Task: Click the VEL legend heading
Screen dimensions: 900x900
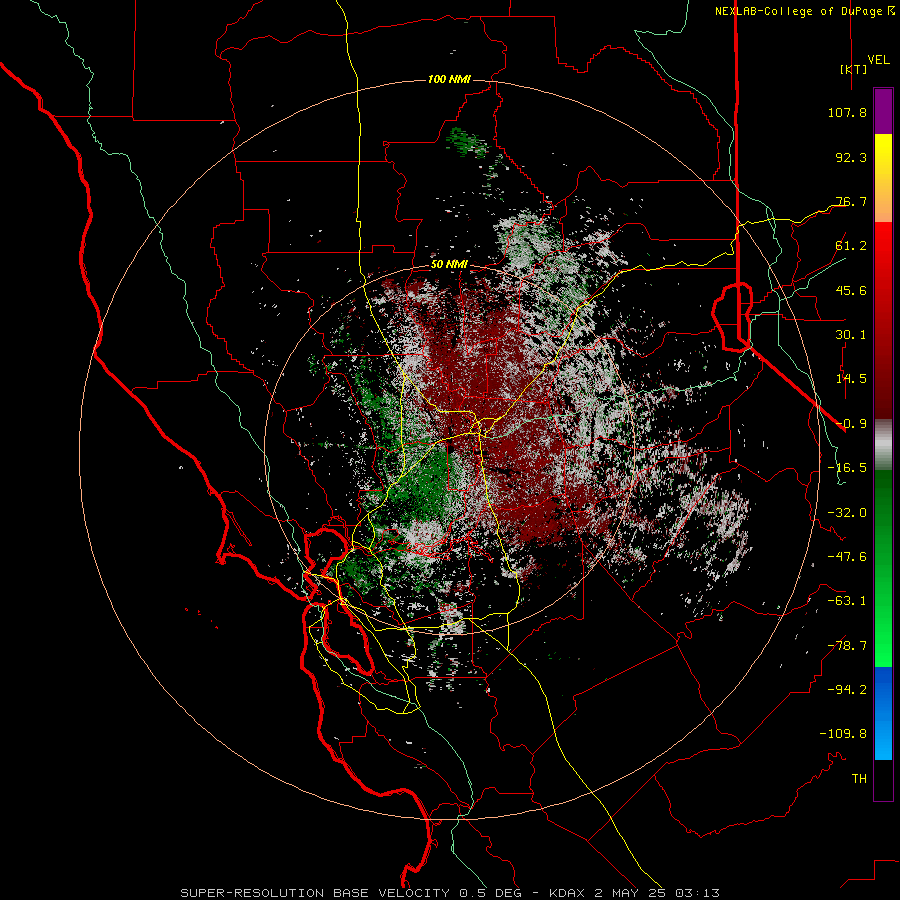Action: pyautogui.click(x=878, y=59)
